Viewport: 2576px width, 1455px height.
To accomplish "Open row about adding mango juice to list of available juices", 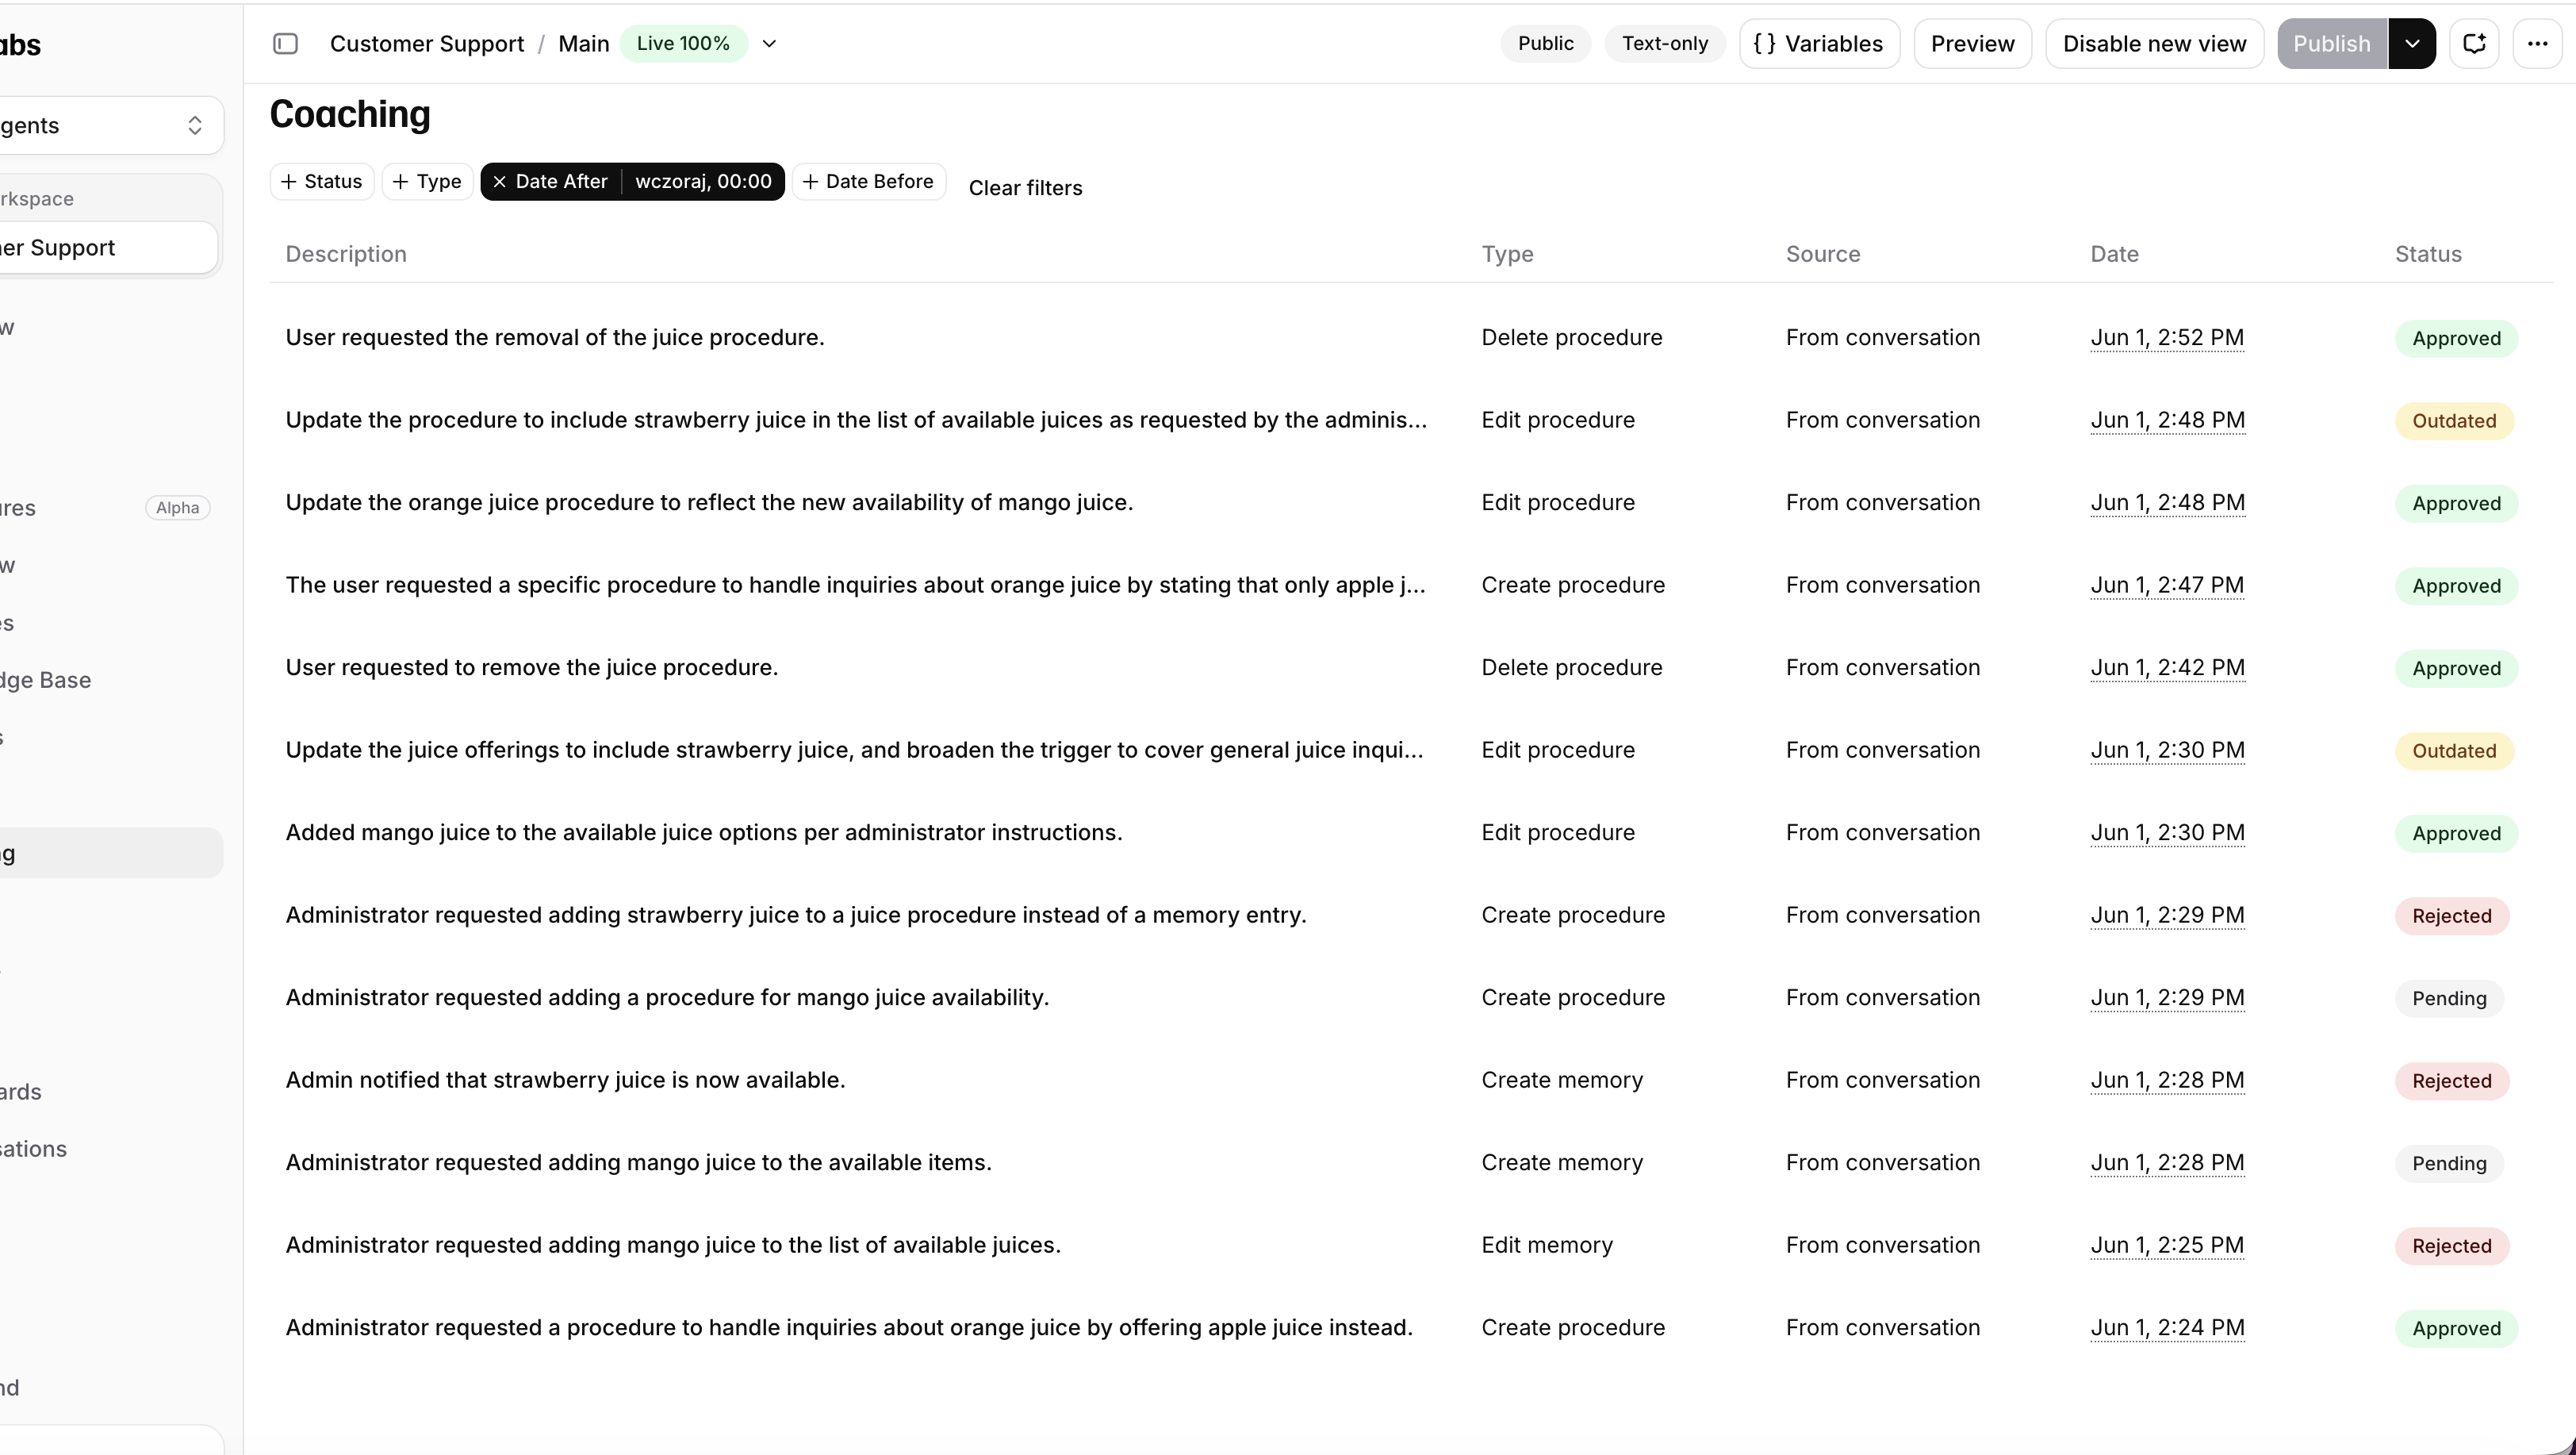I will (x=1410, y=1245).
